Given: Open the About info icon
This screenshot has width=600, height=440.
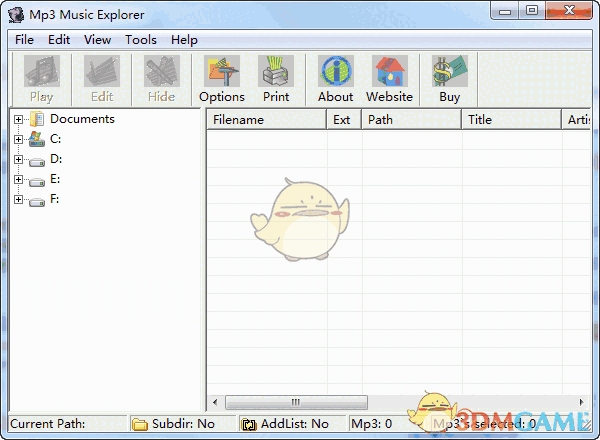Looking at the screenshot, I should 336,71.
